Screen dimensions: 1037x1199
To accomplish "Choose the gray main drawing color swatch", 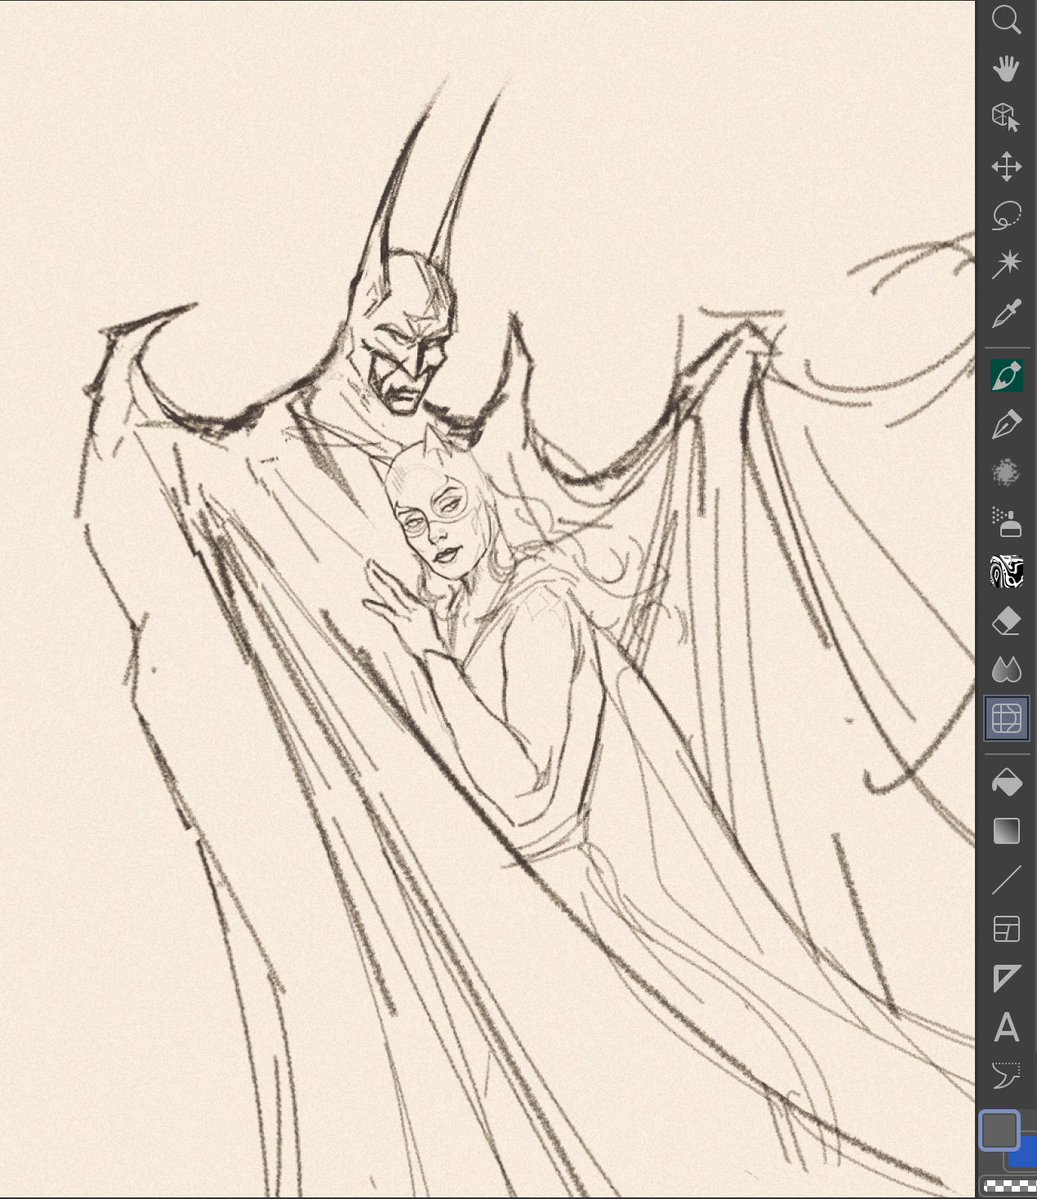I will tap(999, 1130).
